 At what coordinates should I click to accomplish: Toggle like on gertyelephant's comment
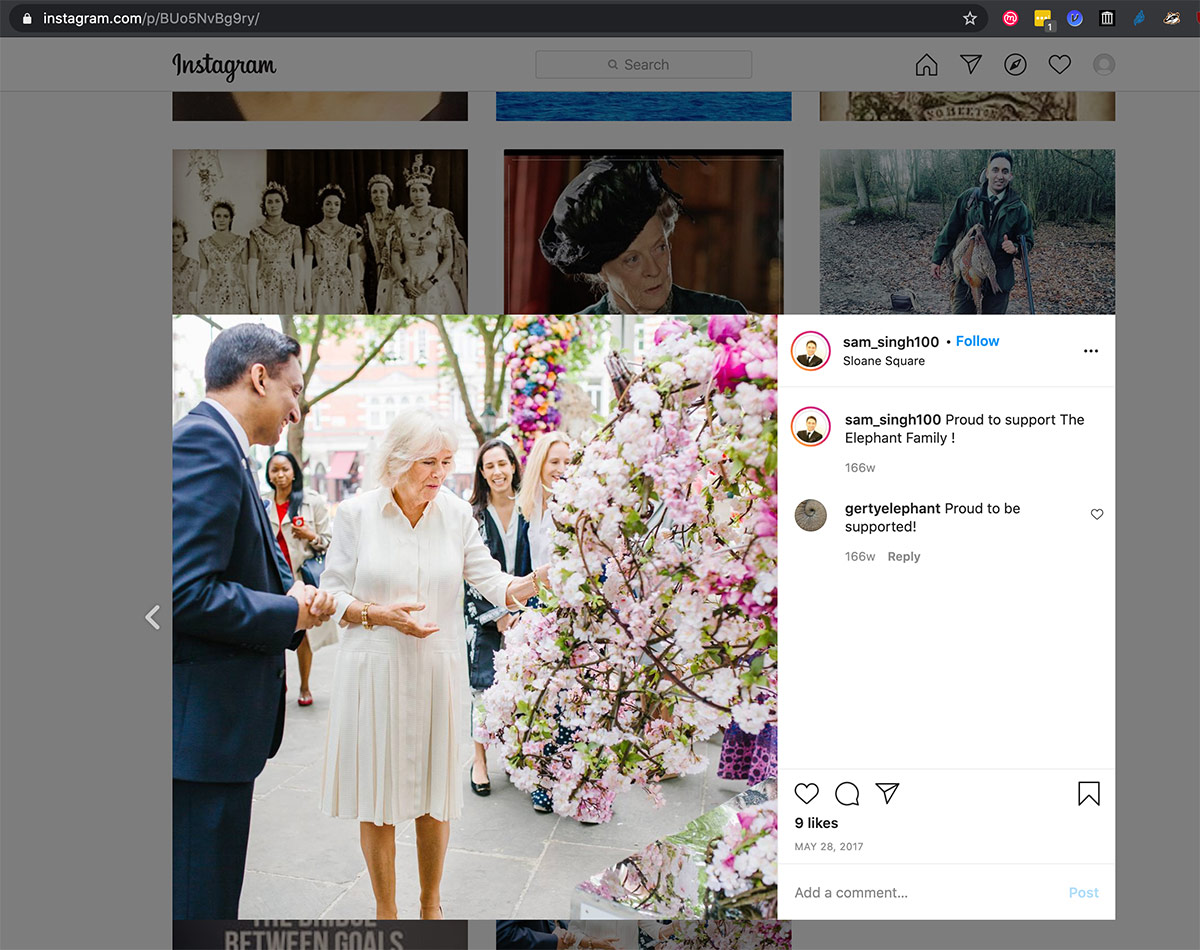click(1097, 514)
